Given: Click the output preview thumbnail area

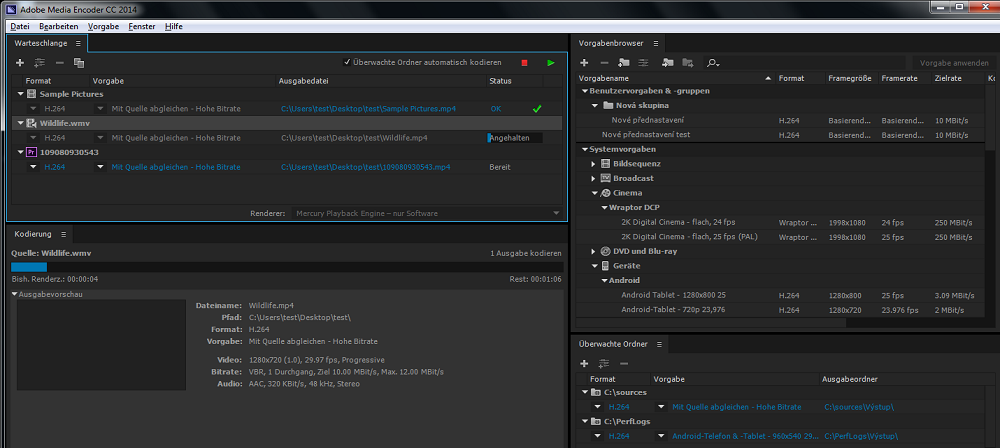Looking at the screenshot, I should coord(101,345).
